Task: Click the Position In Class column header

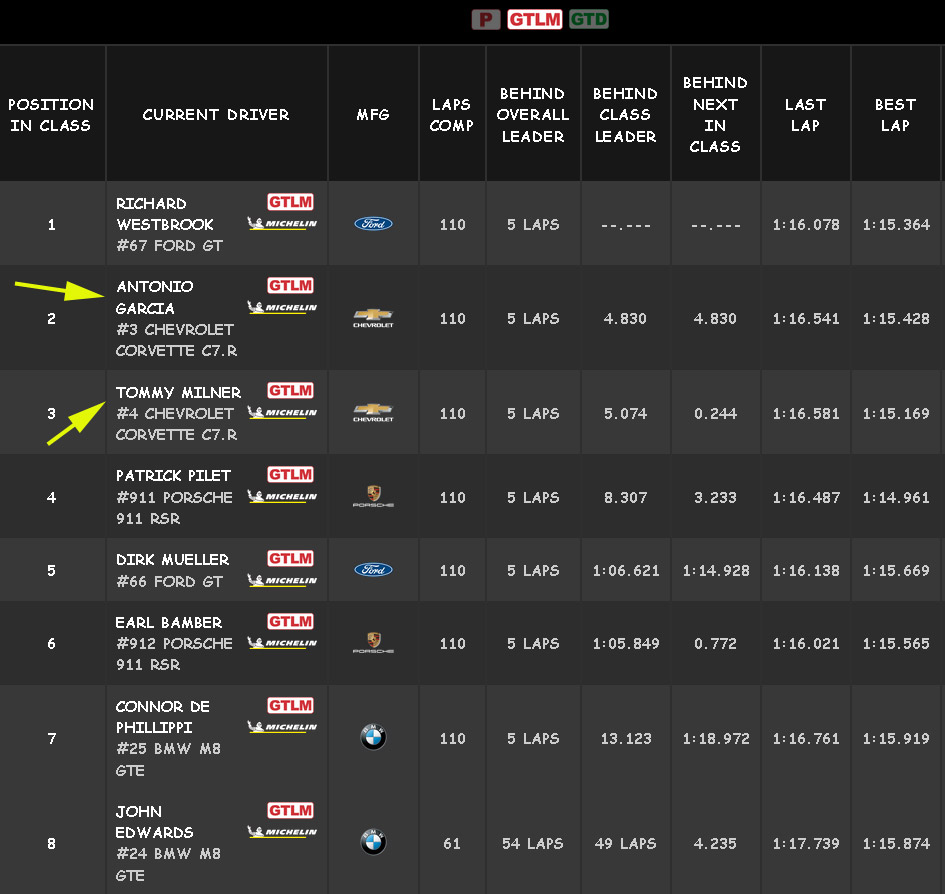Action: [51, 115]
